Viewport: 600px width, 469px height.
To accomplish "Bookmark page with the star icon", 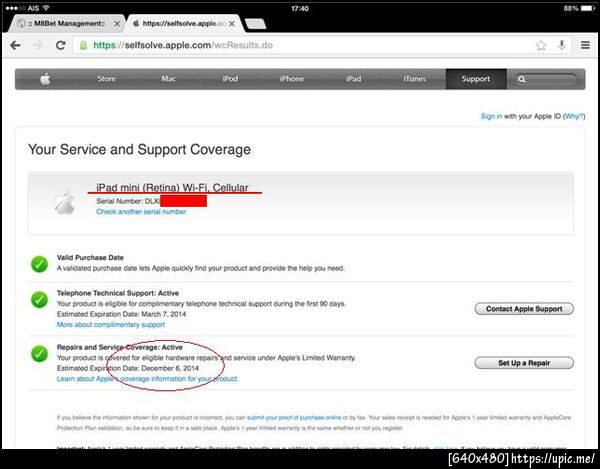I will point(541,46).
